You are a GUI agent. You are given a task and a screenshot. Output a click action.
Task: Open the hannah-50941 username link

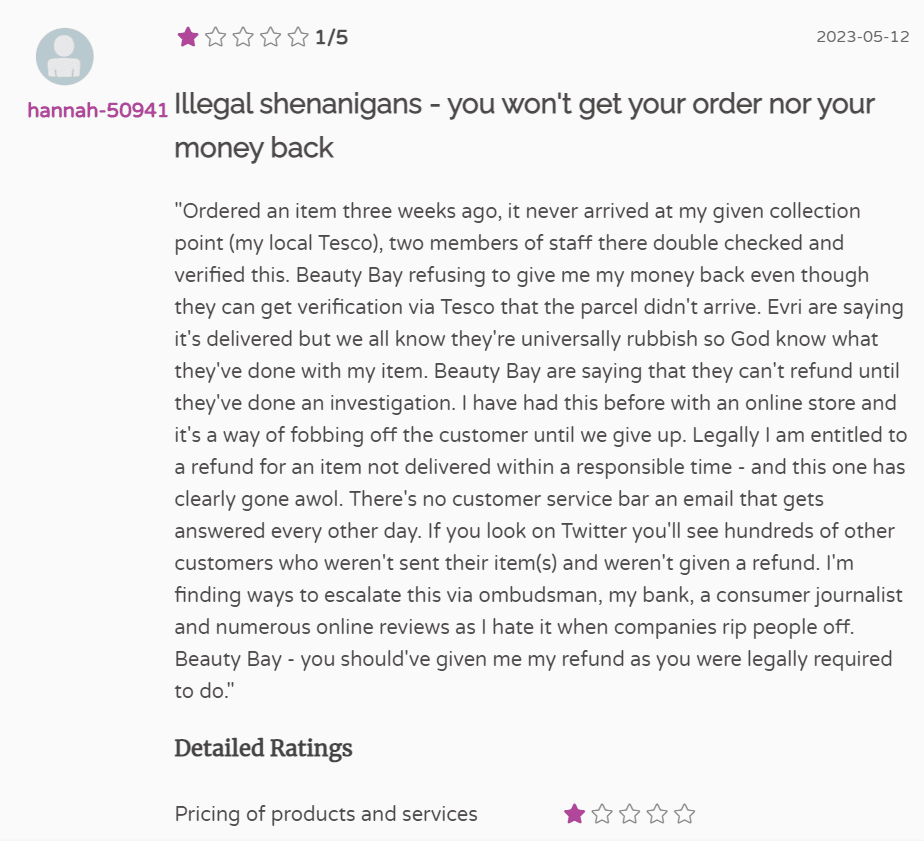(x=97, y=110)
